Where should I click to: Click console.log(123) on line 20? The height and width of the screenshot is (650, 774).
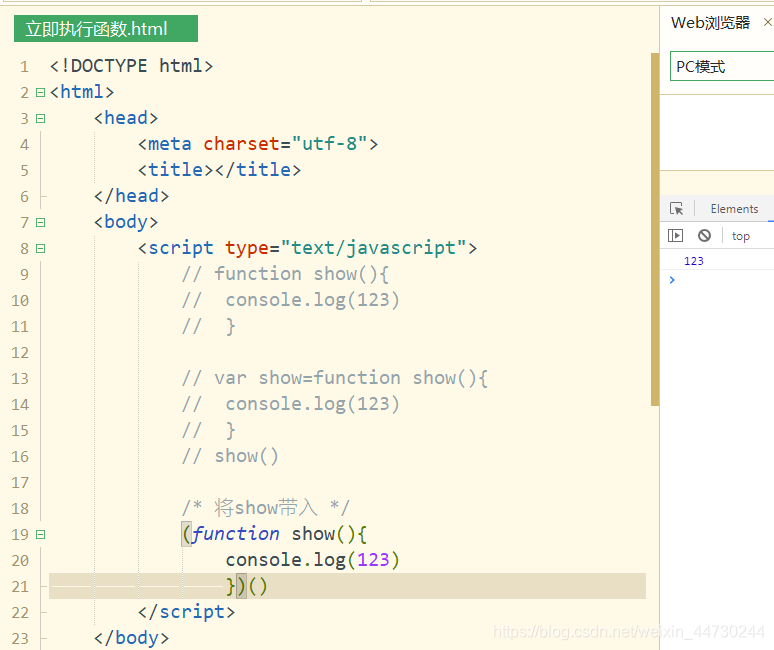pyautogui.click(x=312, y=560)
